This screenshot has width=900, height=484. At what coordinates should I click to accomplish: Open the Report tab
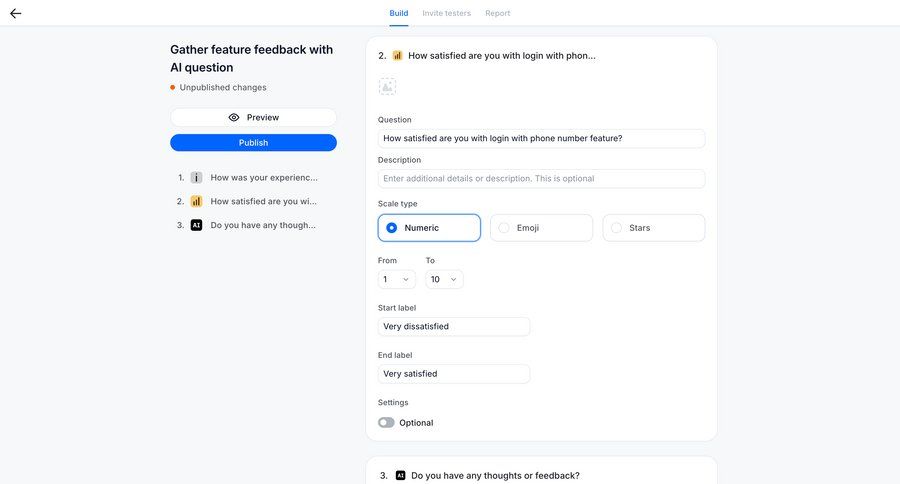click(x=497, y=13)
